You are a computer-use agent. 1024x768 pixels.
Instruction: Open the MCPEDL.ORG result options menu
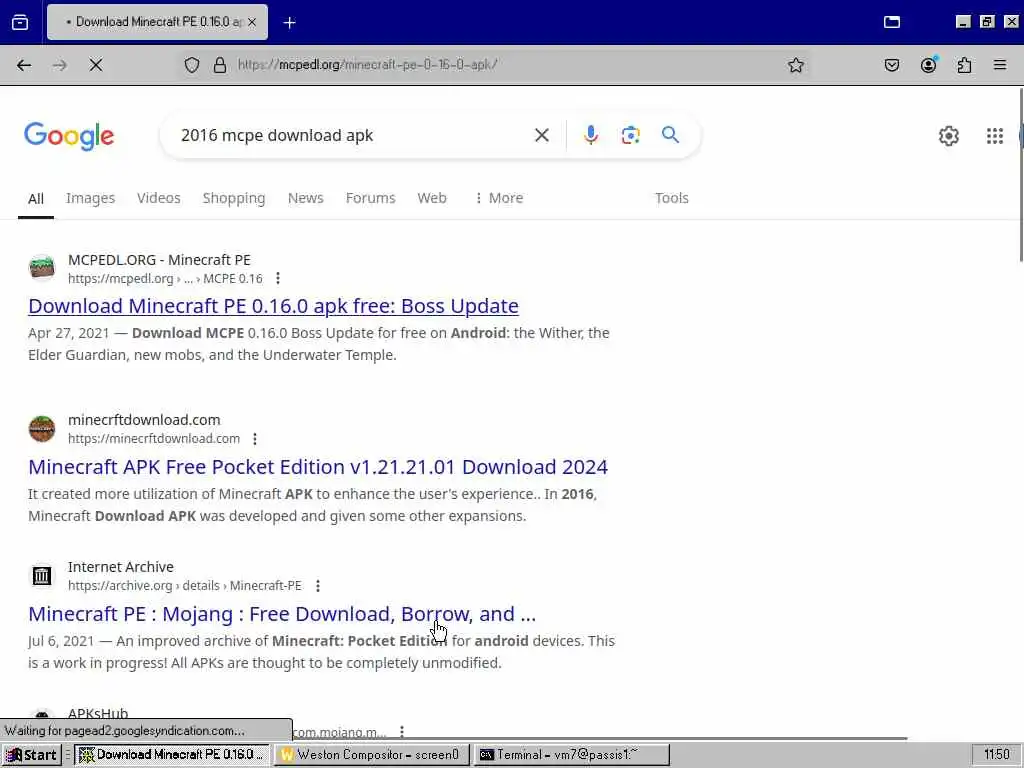278,279
